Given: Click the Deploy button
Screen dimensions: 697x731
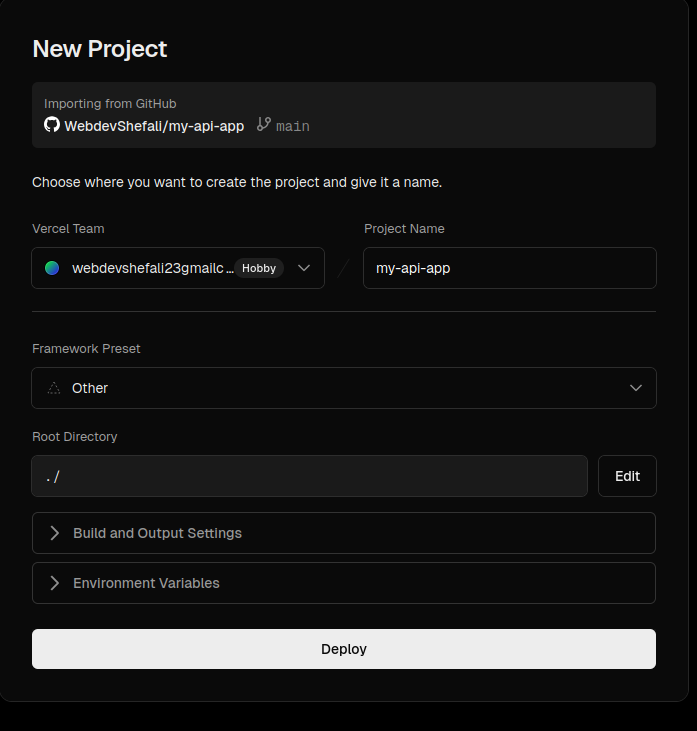Looking at the screenshot, I should pos(344,649).
